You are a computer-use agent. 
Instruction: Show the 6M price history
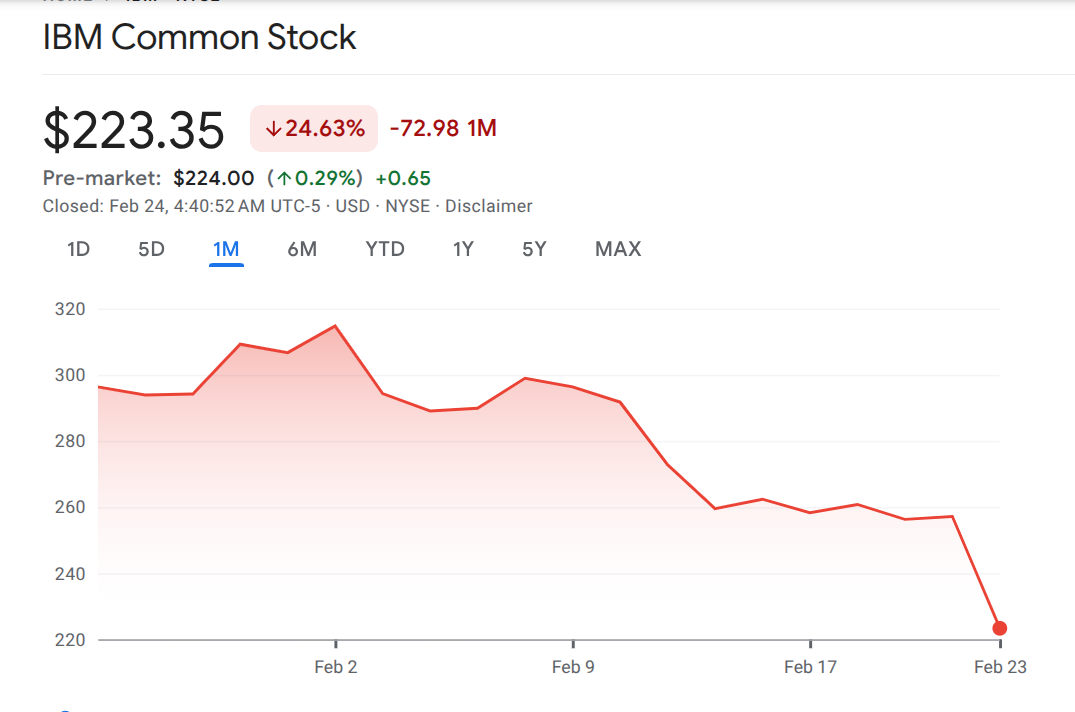pyautogui.click(x=302, y=249)
